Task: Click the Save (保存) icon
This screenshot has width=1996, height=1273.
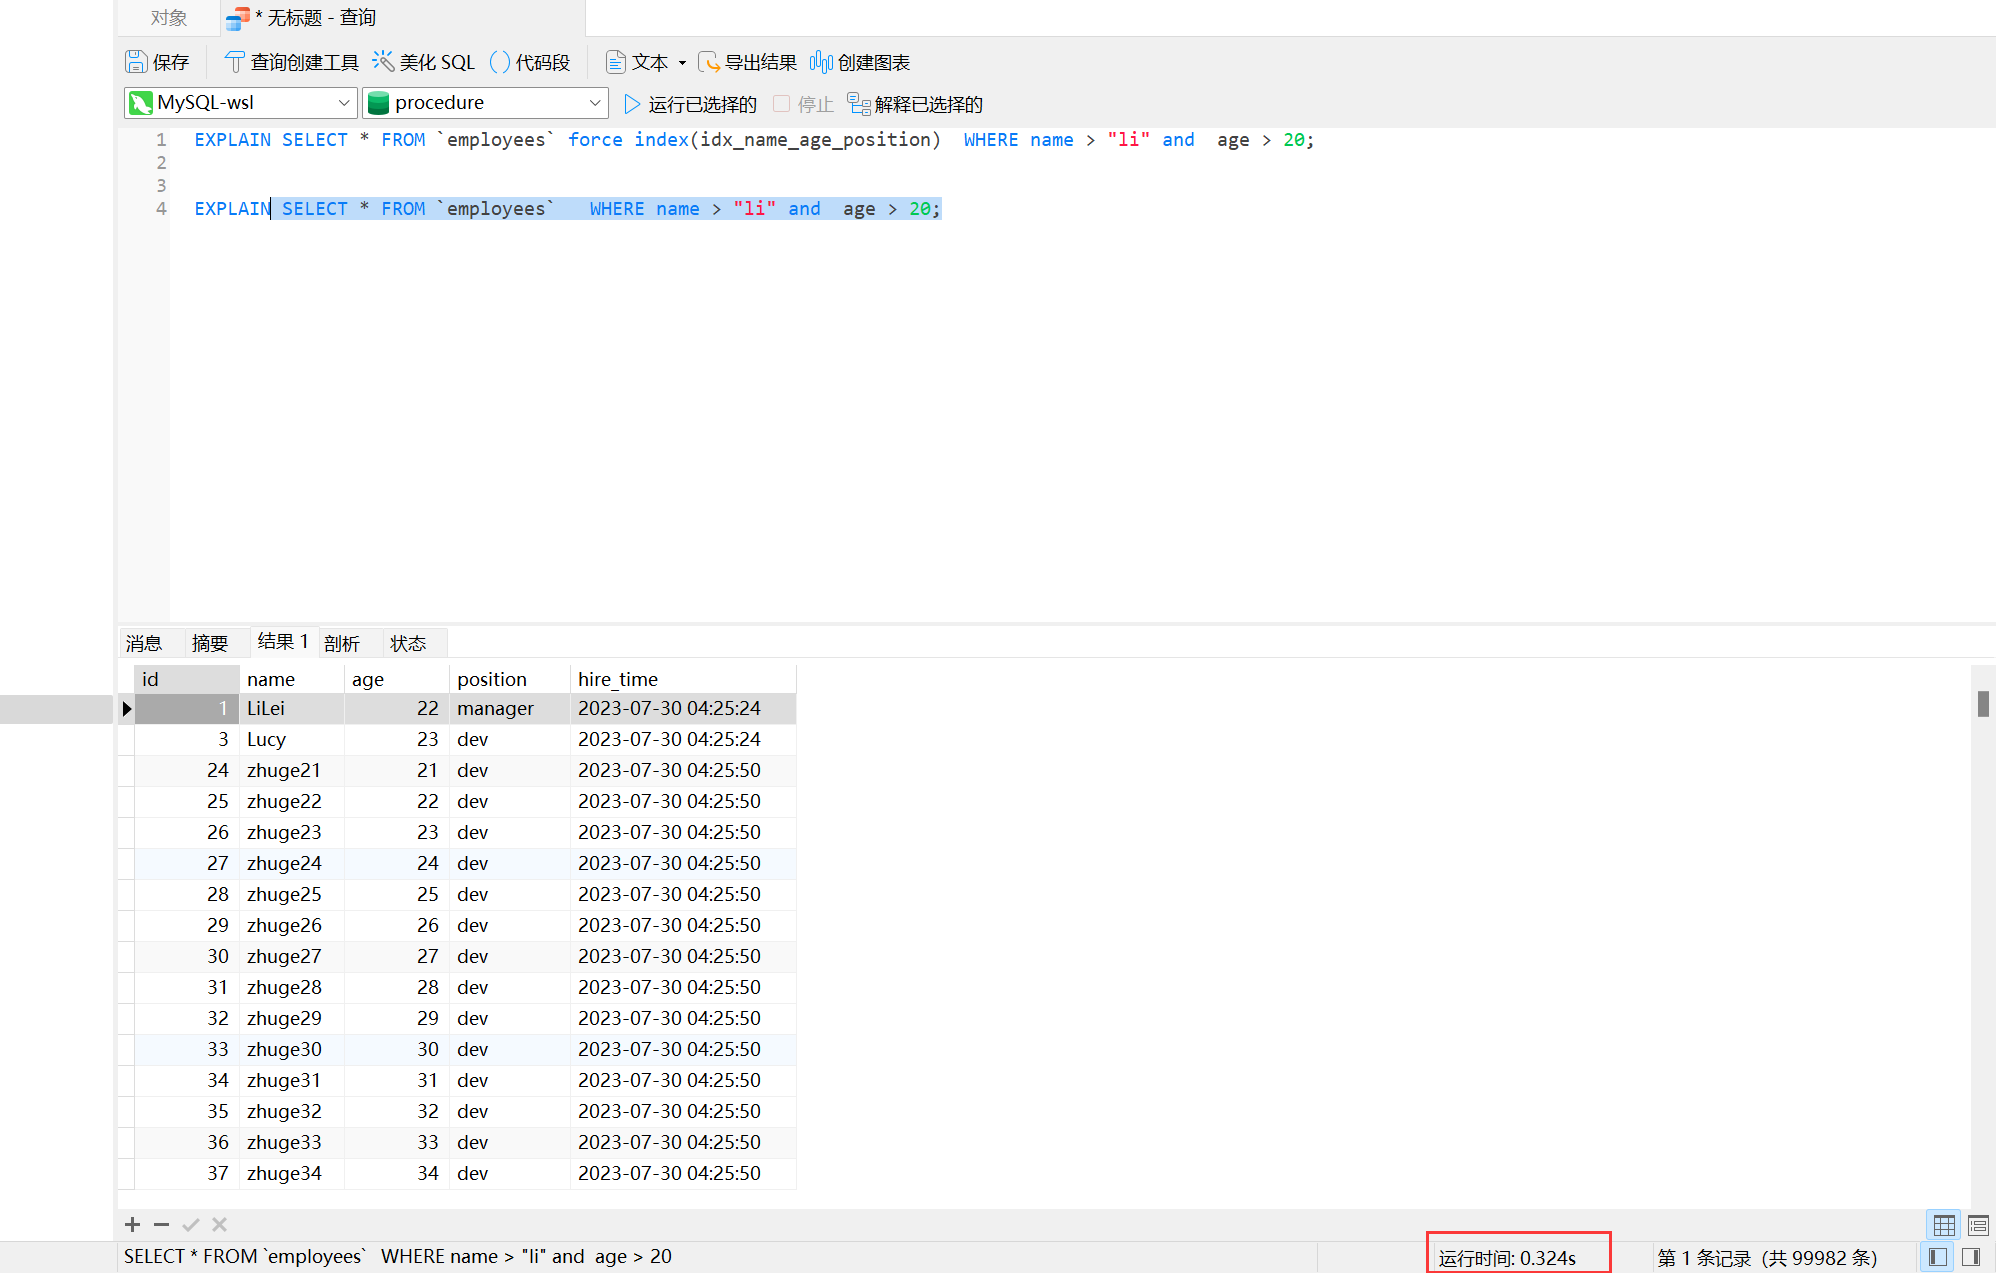Action: point(137,62)
